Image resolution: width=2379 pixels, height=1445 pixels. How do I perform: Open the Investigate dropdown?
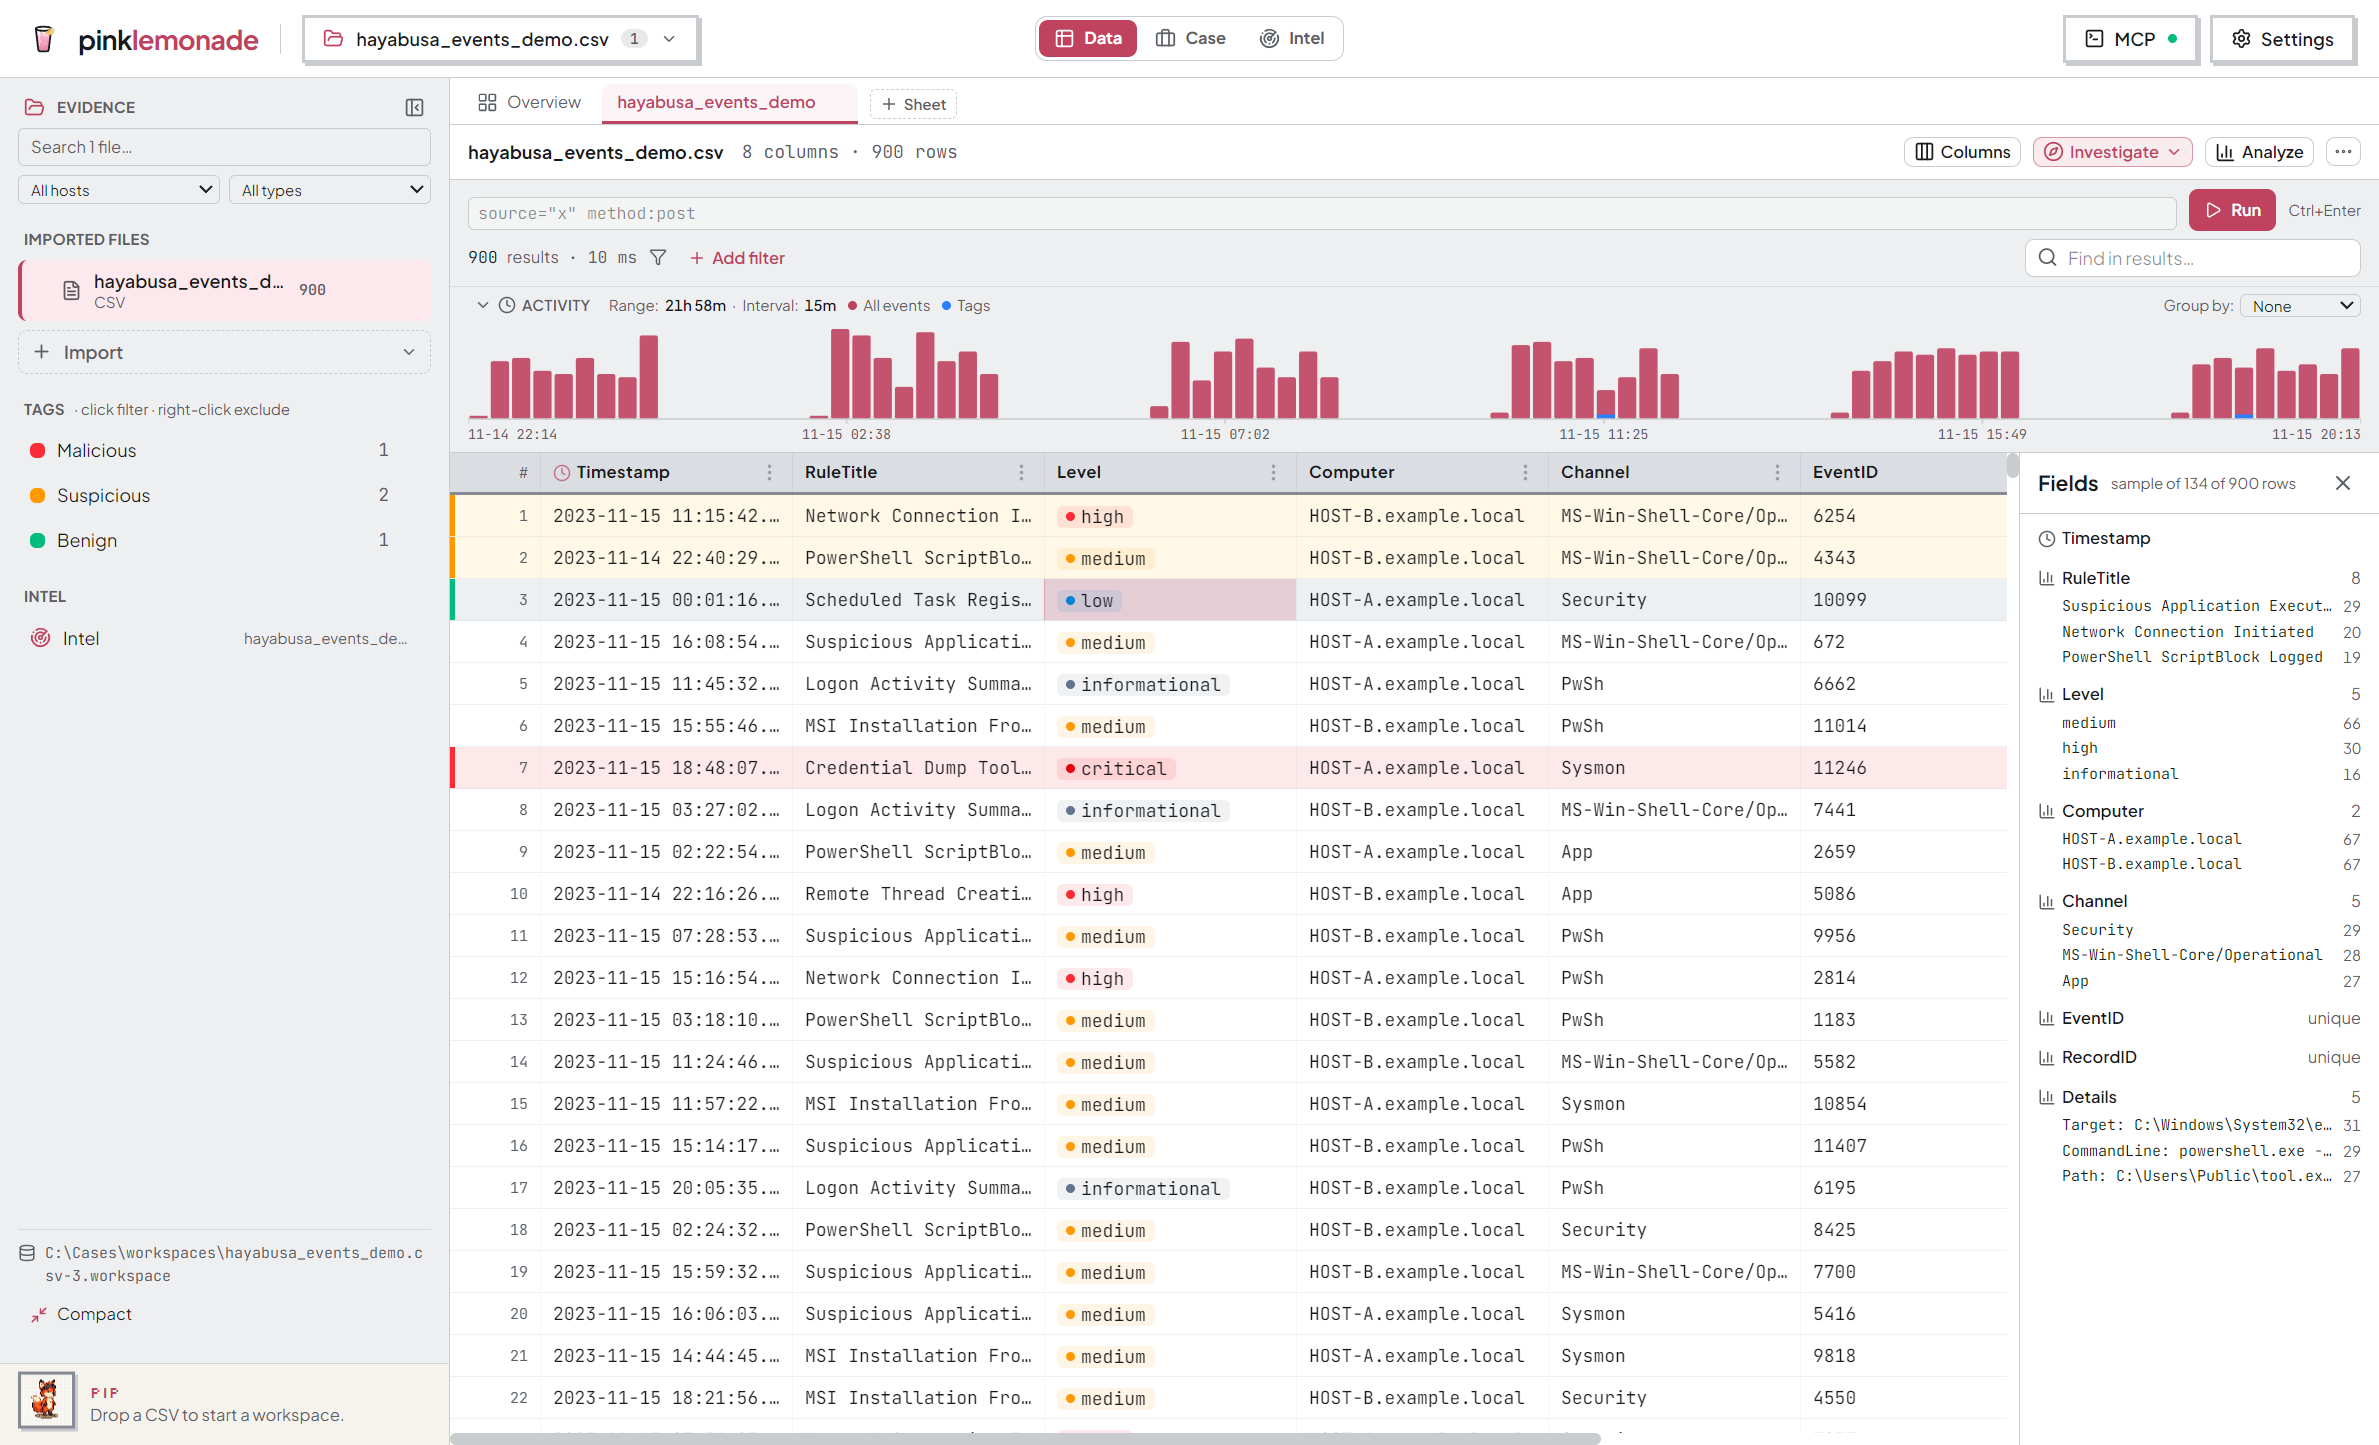click(2112, 152)
